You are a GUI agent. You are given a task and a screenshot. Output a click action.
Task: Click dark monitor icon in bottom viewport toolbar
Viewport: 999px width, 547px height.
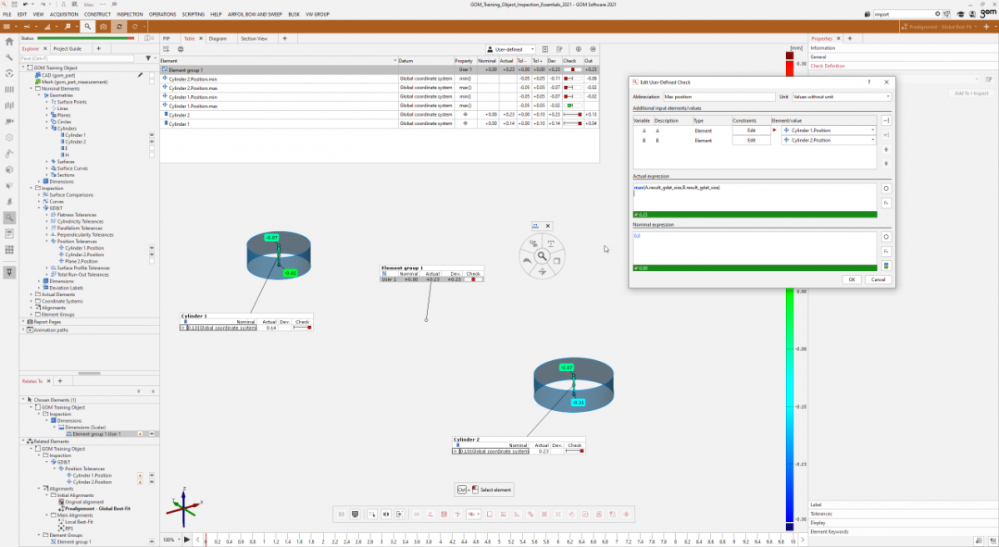(x=355, y=514)
